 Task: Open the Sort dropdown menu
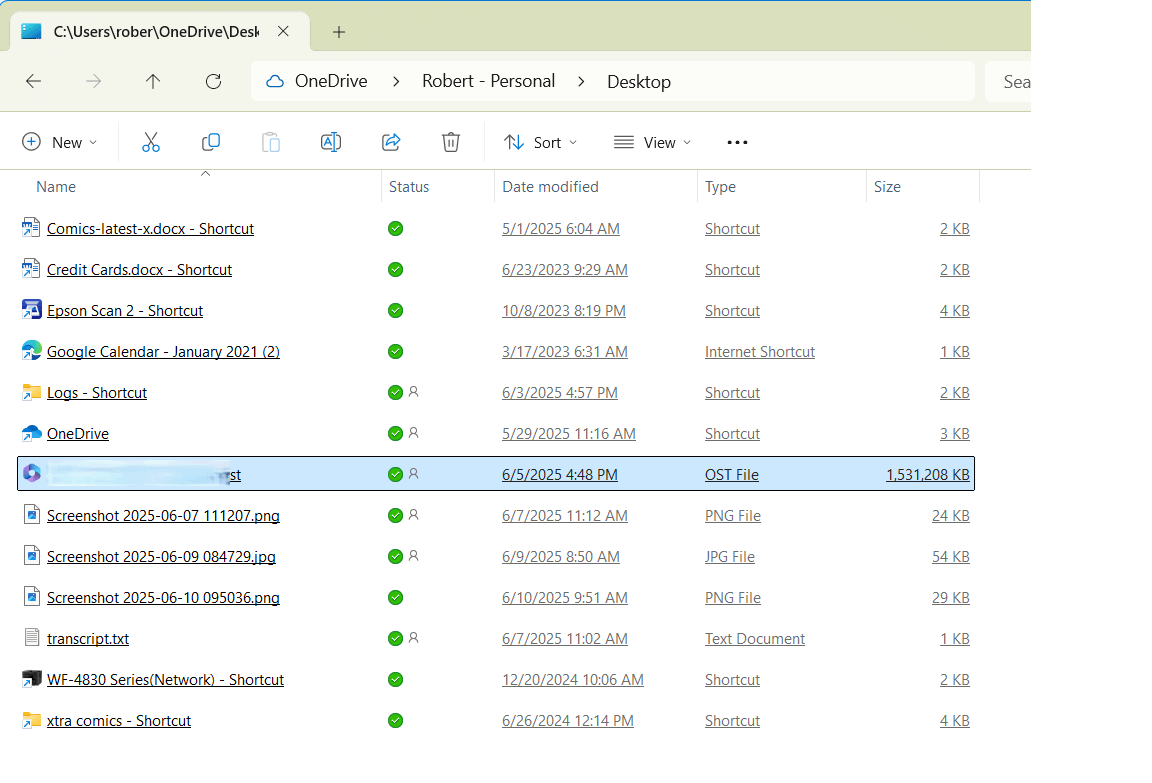pyautogui.click(x=541, y=142)
